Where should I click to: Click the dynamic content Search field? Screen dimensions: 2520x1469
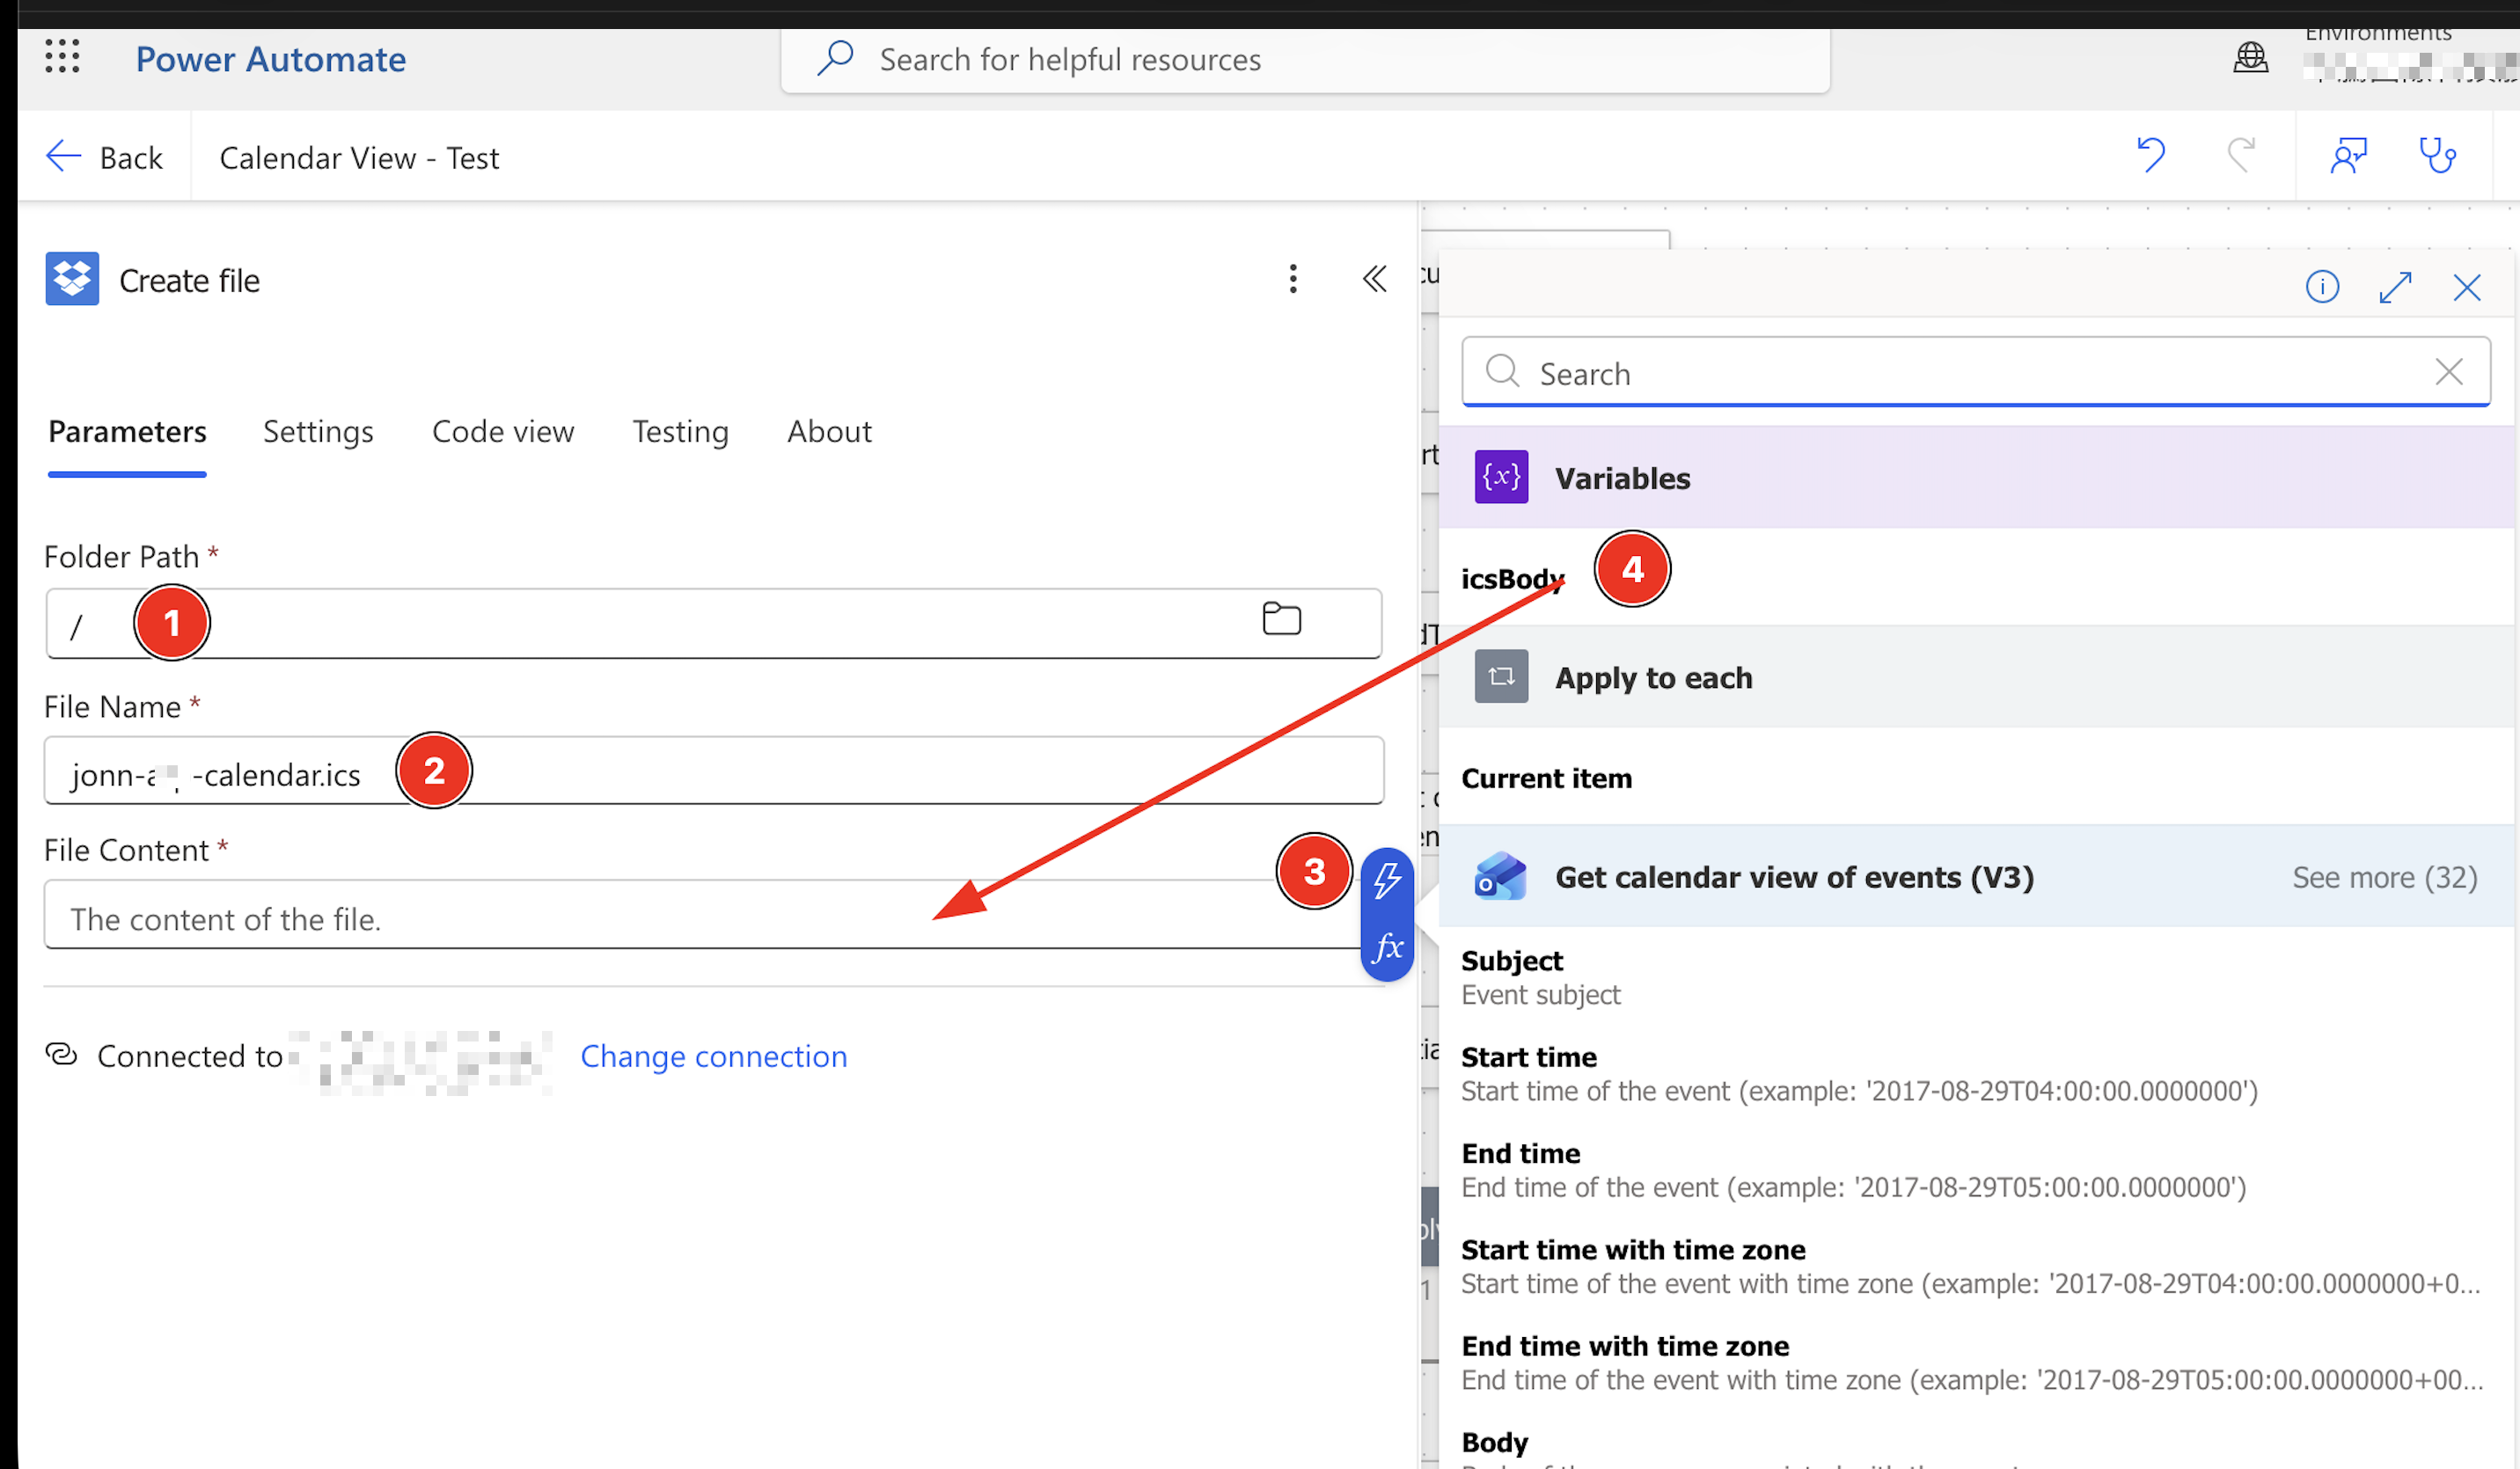tap(1975, 372)
